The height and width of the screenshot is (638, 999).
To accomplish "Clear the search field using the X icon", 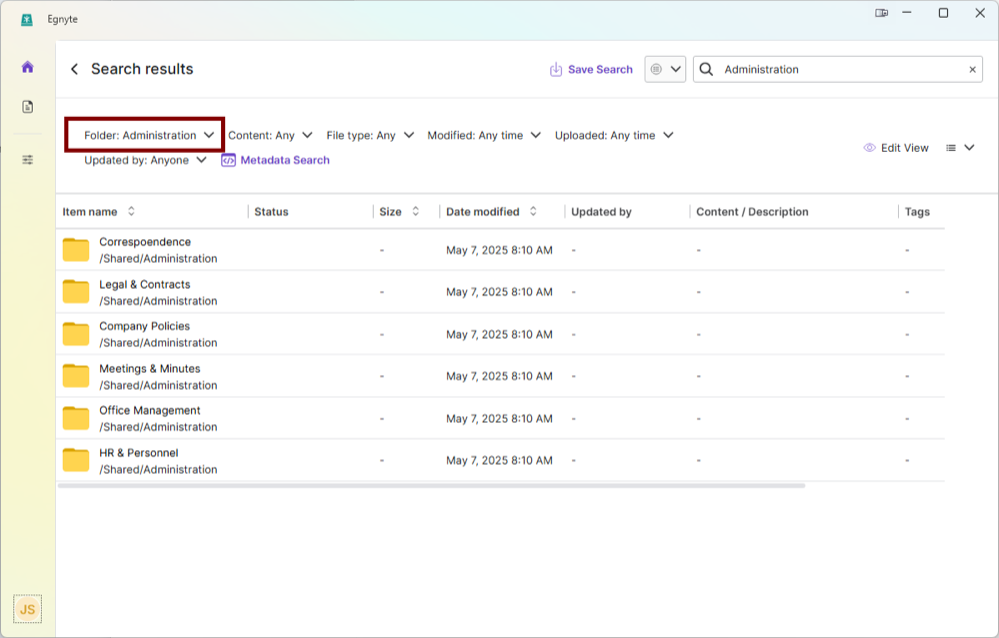I will pyautogui.click(x=972, y=69).
